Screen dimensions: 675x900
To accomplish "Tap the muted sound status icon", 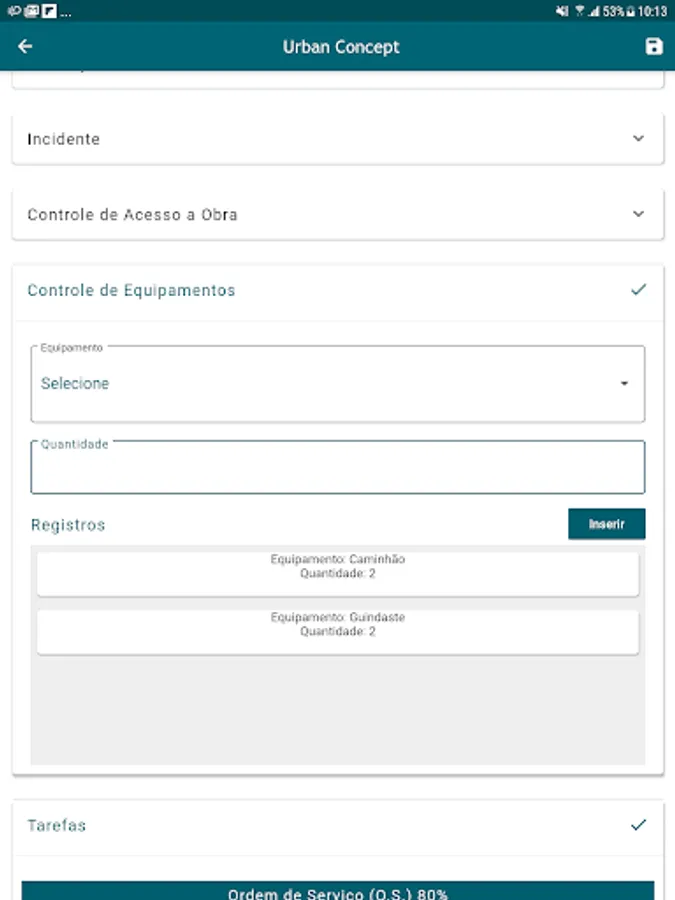I will (562, 11).
